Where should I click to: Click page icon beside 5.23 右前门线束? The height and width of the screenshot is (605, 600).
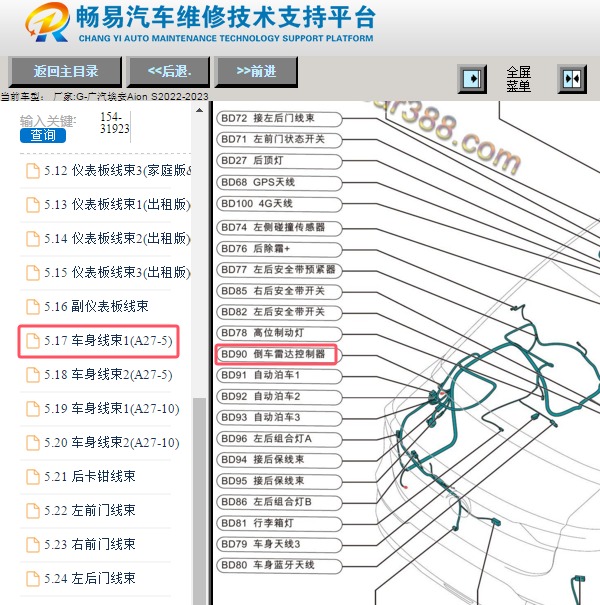(32, 545)
